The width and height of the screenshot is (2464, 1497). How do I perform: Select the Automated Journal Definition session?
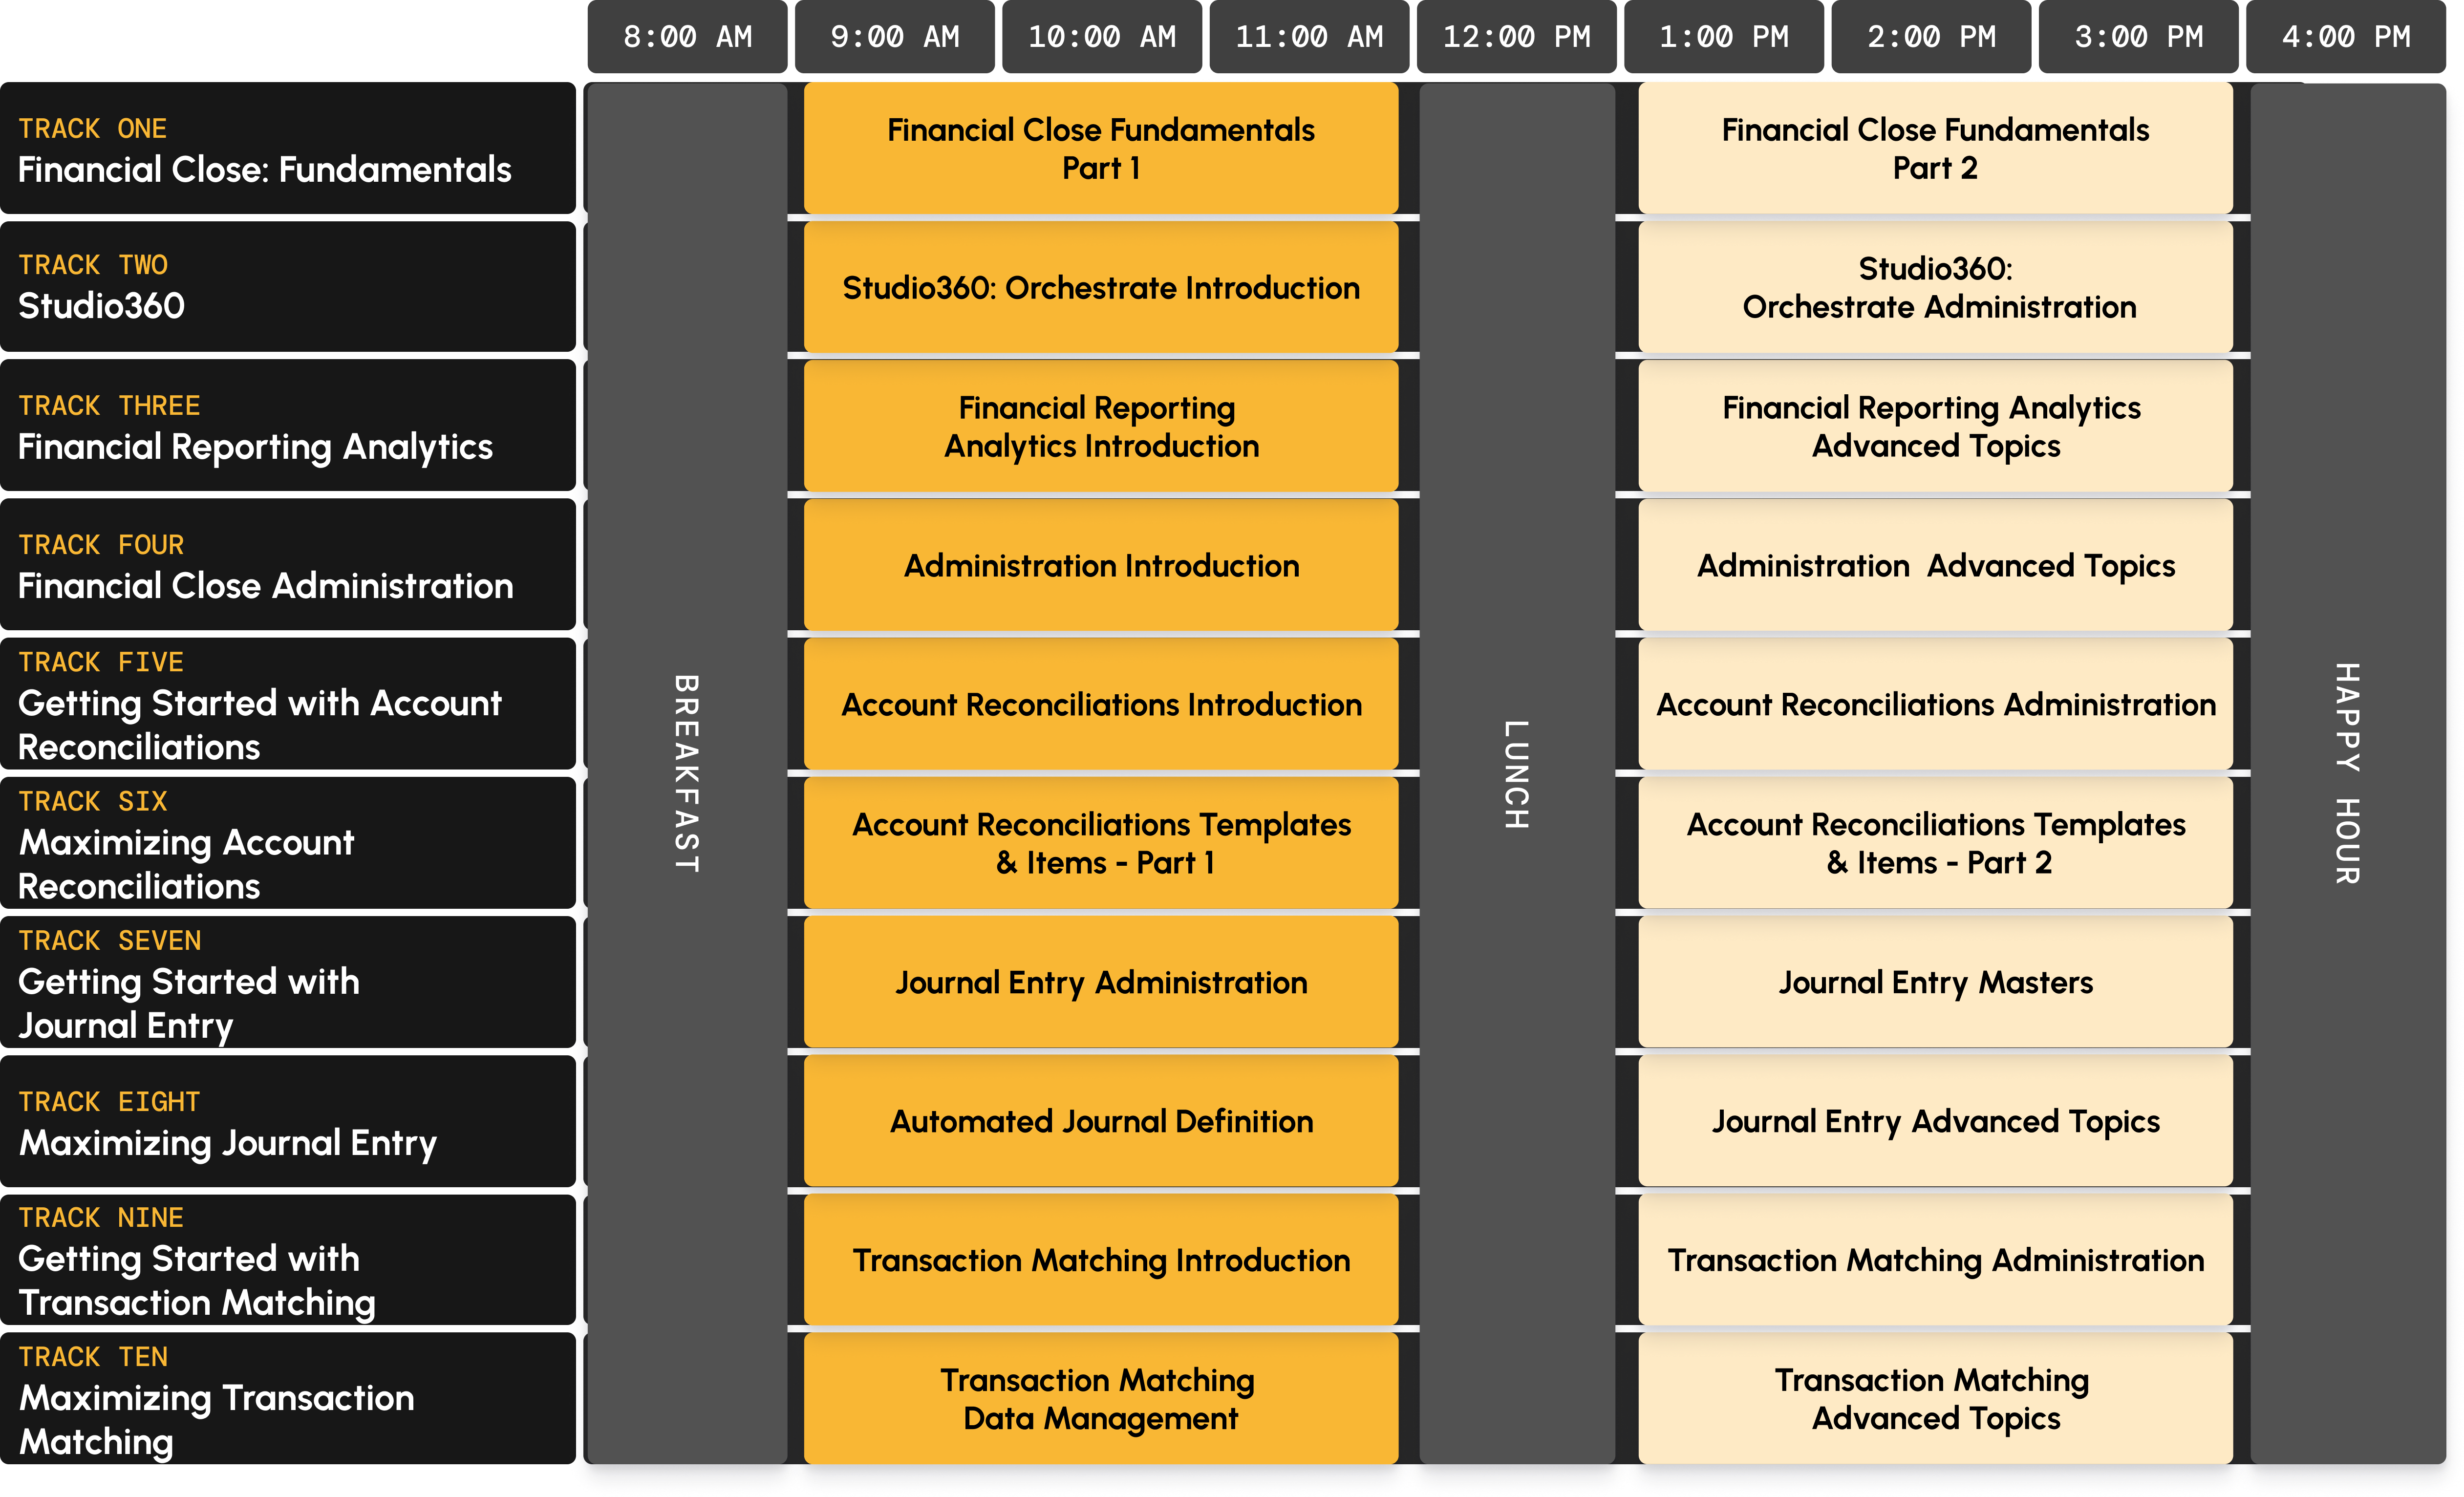coord(1100,1121)
